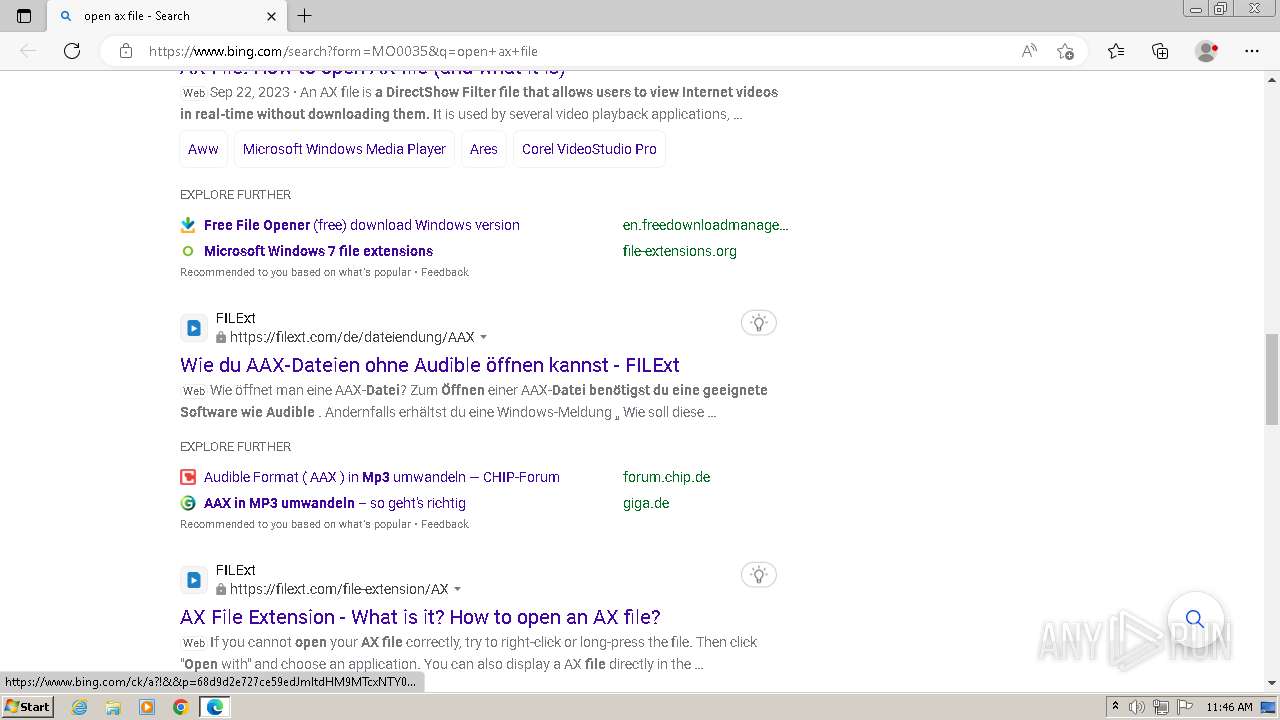
Task: Open 'Audible Format (AAX) in Mp3 umwandeln' link
Action: point(382,477)
